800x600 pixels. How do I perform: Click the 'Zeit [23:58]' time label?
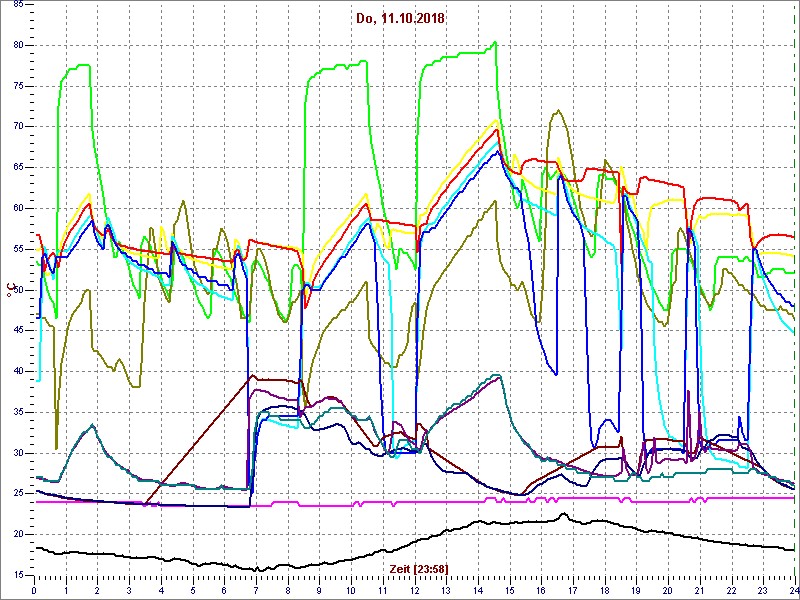coord(419,568)
